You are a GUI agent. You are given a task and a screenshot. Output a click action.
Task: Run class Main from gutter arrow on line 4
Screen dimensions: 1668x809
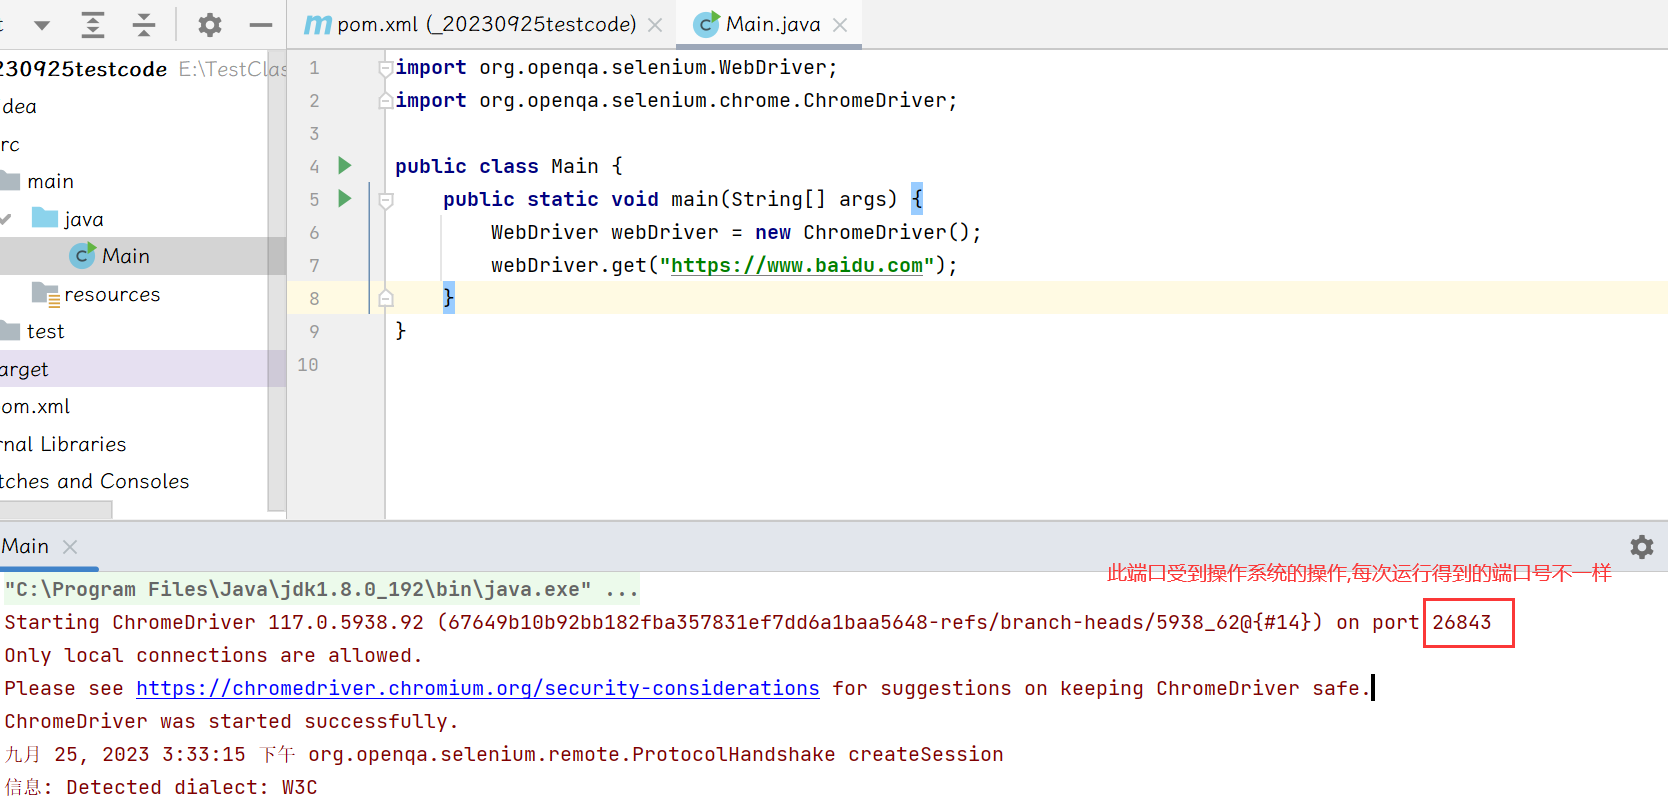[x=345, y=165]
